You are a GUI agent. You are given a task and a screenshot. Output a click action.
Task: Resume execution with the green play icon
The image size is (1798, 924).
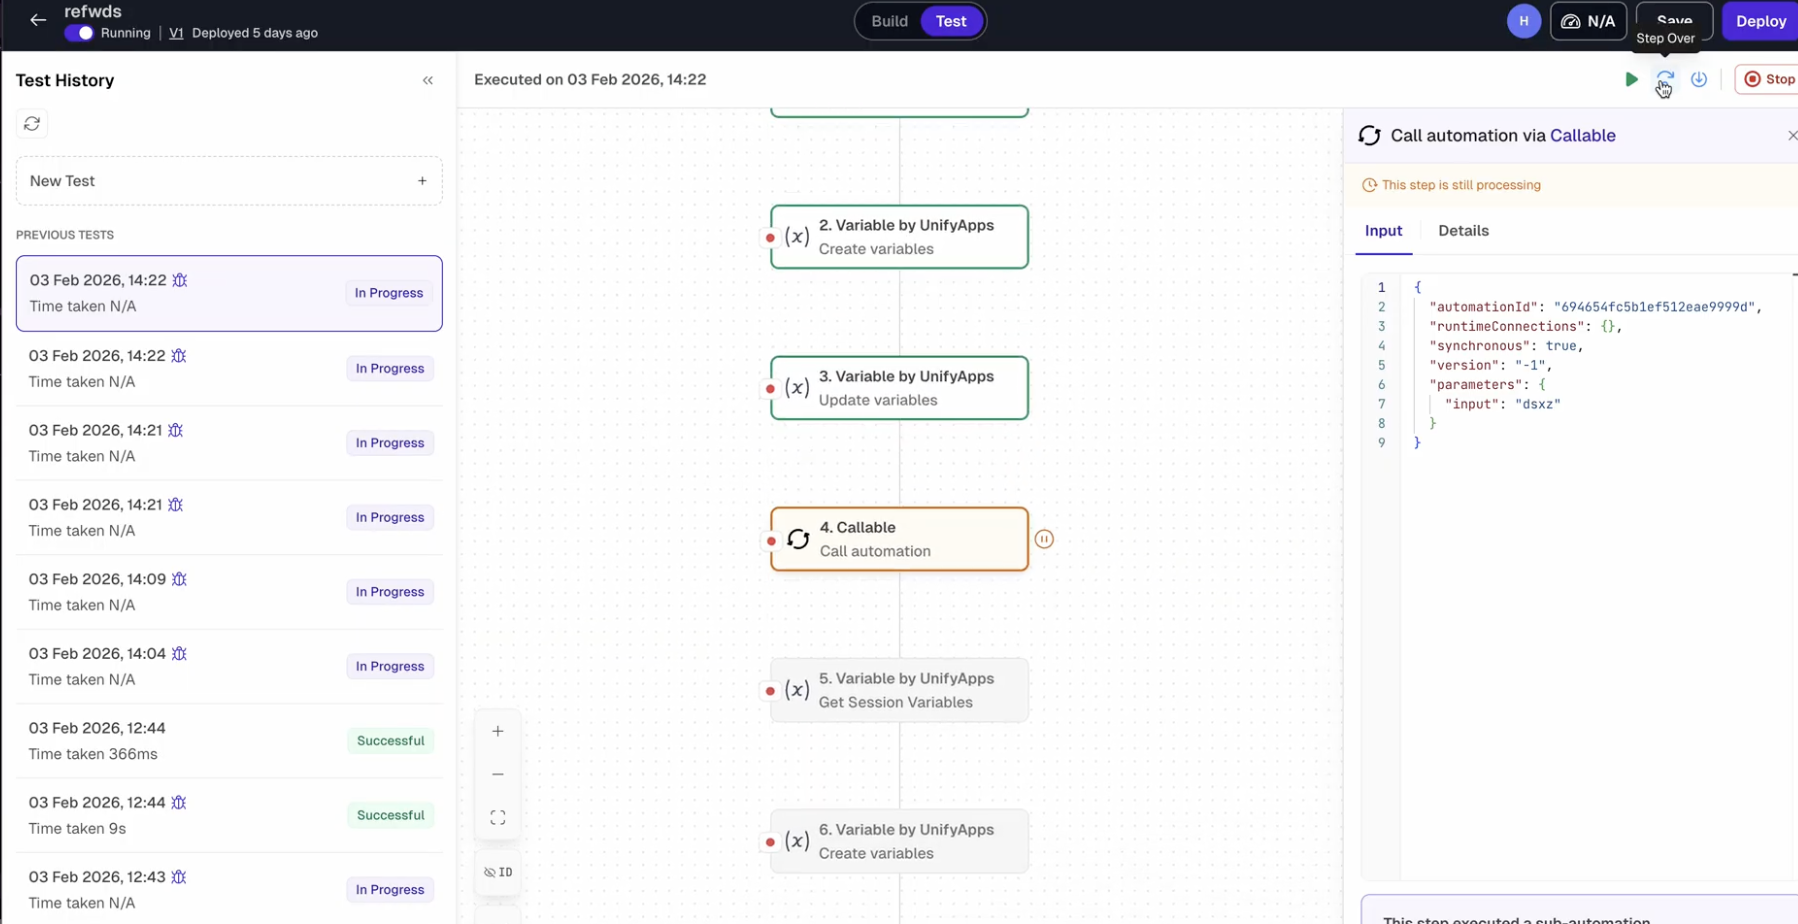tap(1631, 79)
